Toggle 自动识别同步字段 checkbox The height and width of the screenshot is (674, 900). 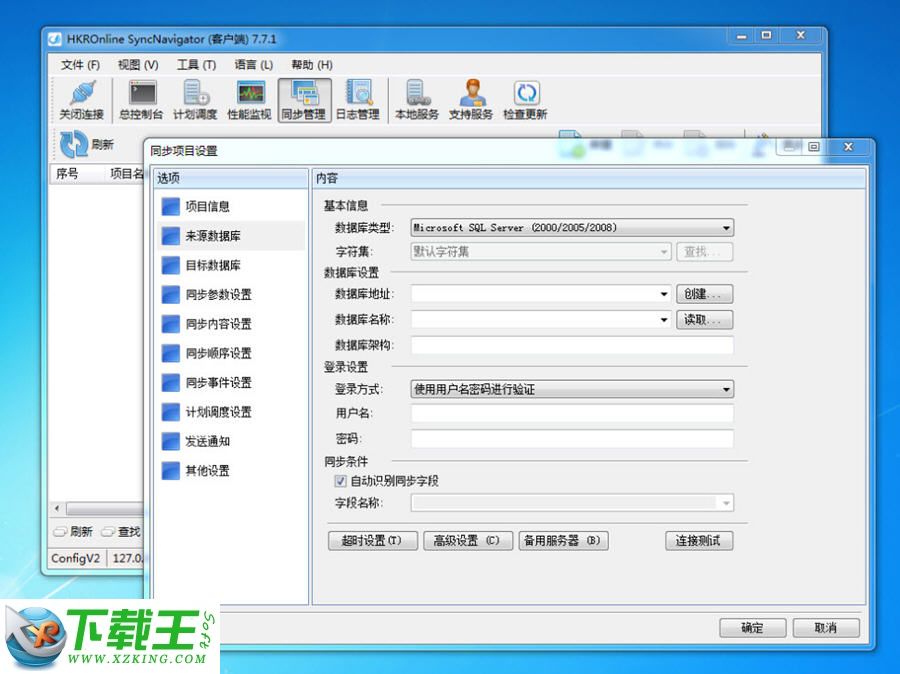340,481
